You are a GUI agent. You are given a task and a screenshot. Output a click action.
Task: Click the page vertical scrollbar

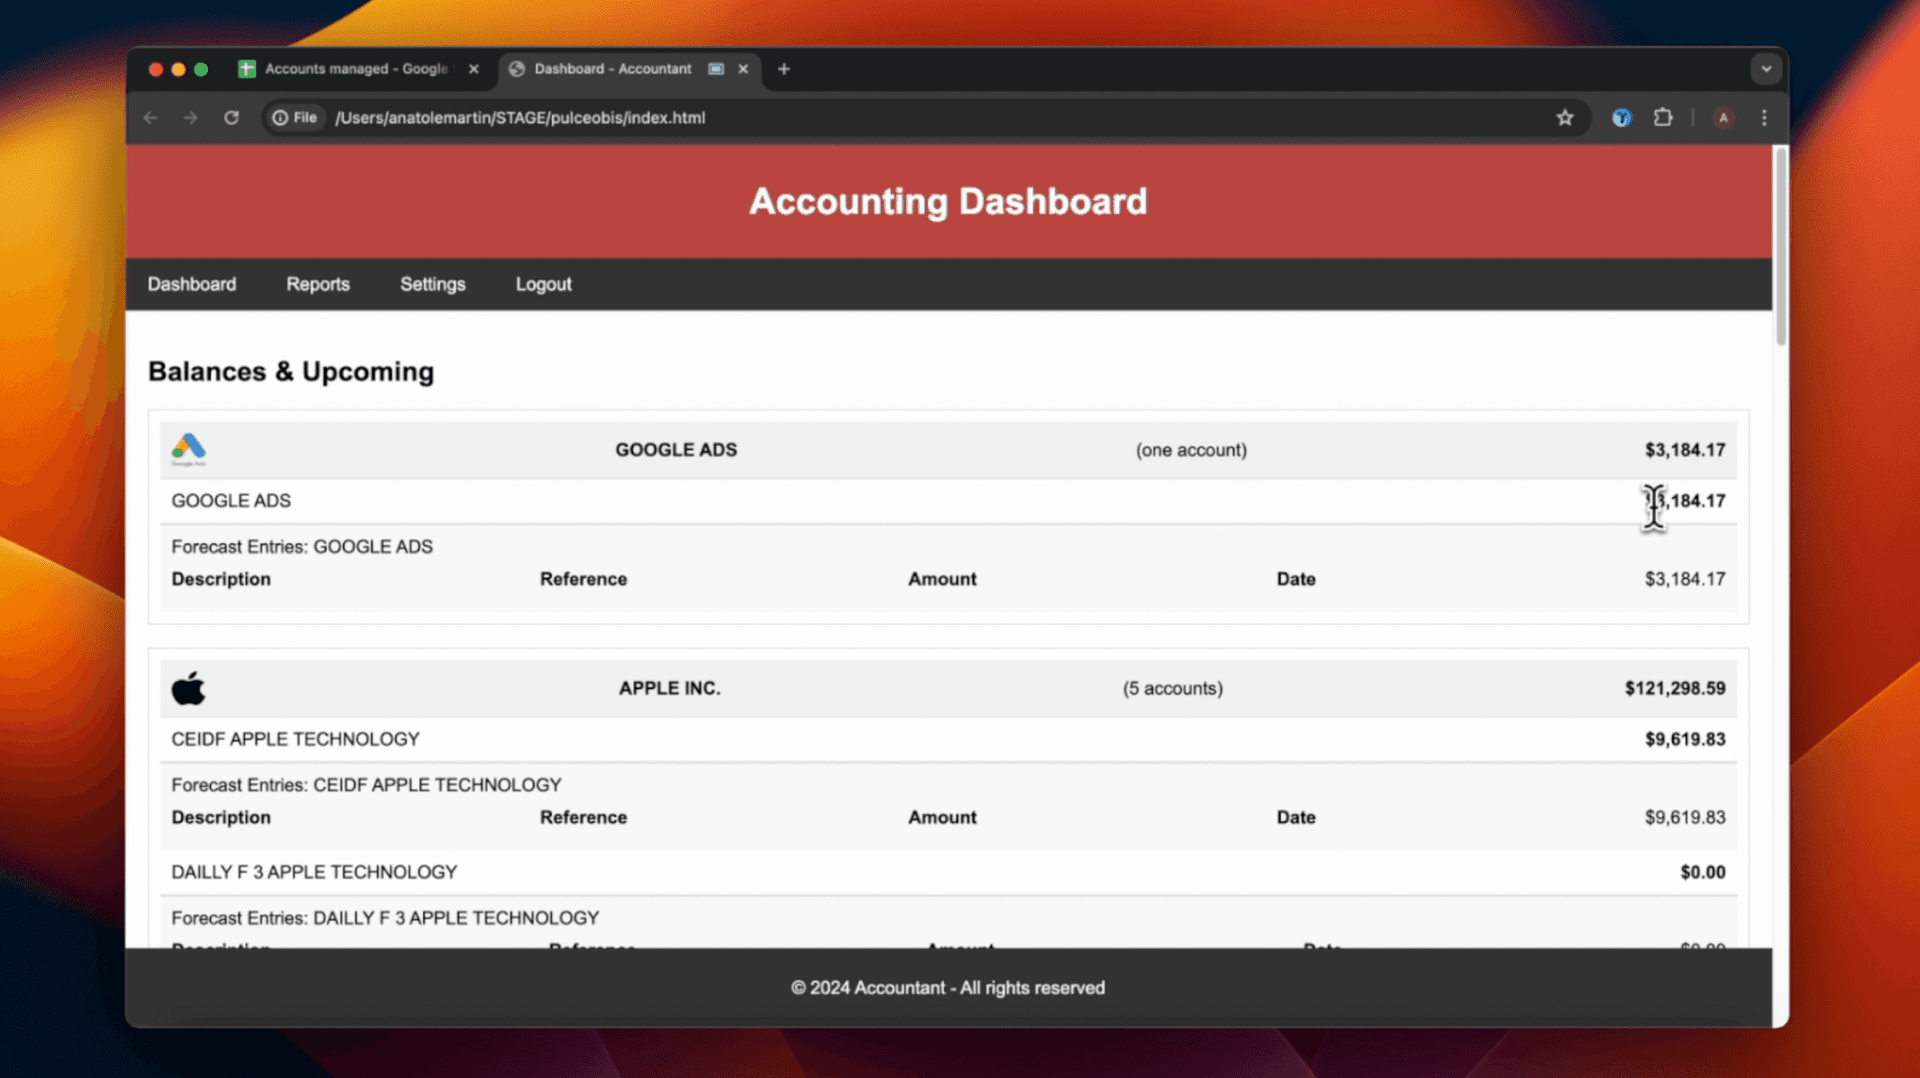tap(1780, 246)
